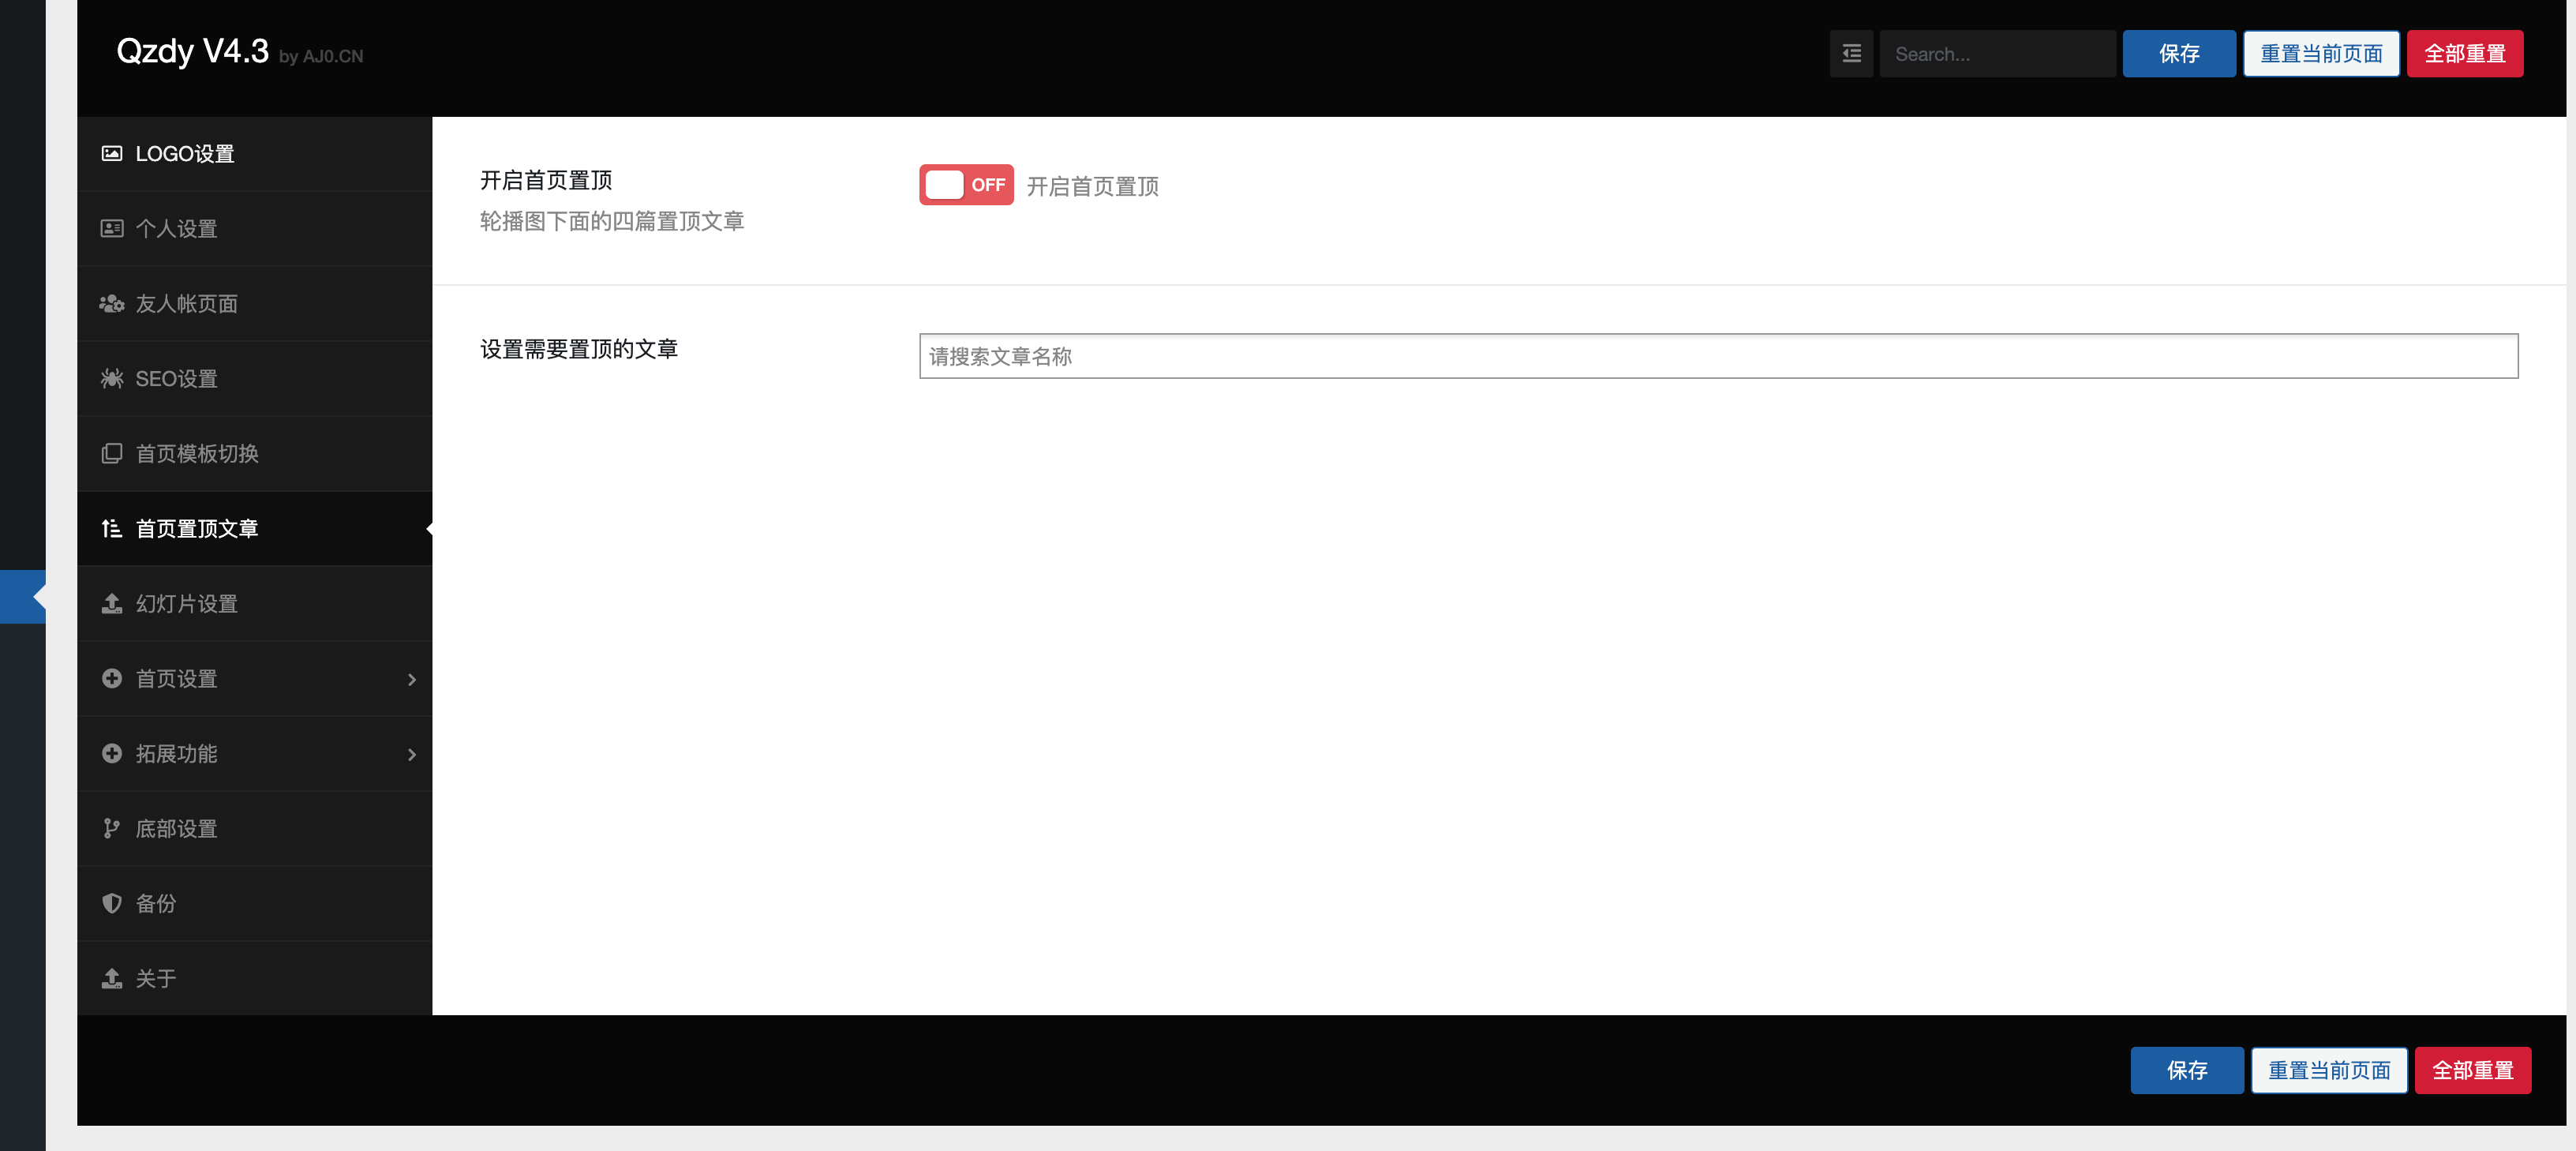This screenshot has width=2576, height=1151.
Task: Click the 关于 upload icon
Action: 112,979
